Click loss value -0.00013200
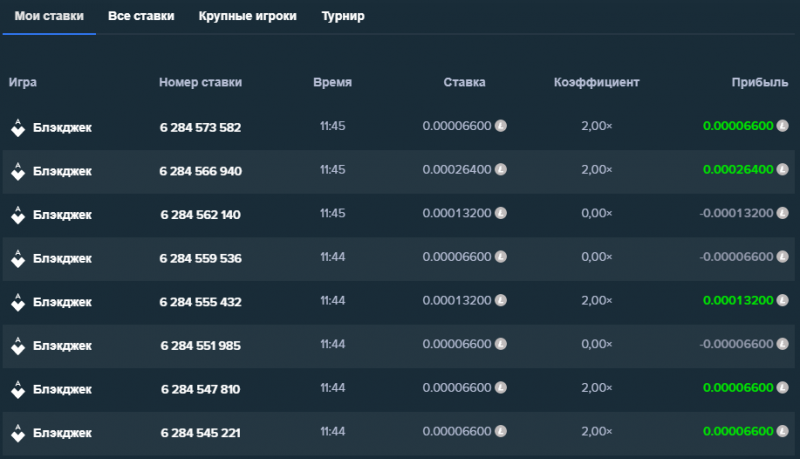Viewport: 800px width, 459px height. click(736, 213)
